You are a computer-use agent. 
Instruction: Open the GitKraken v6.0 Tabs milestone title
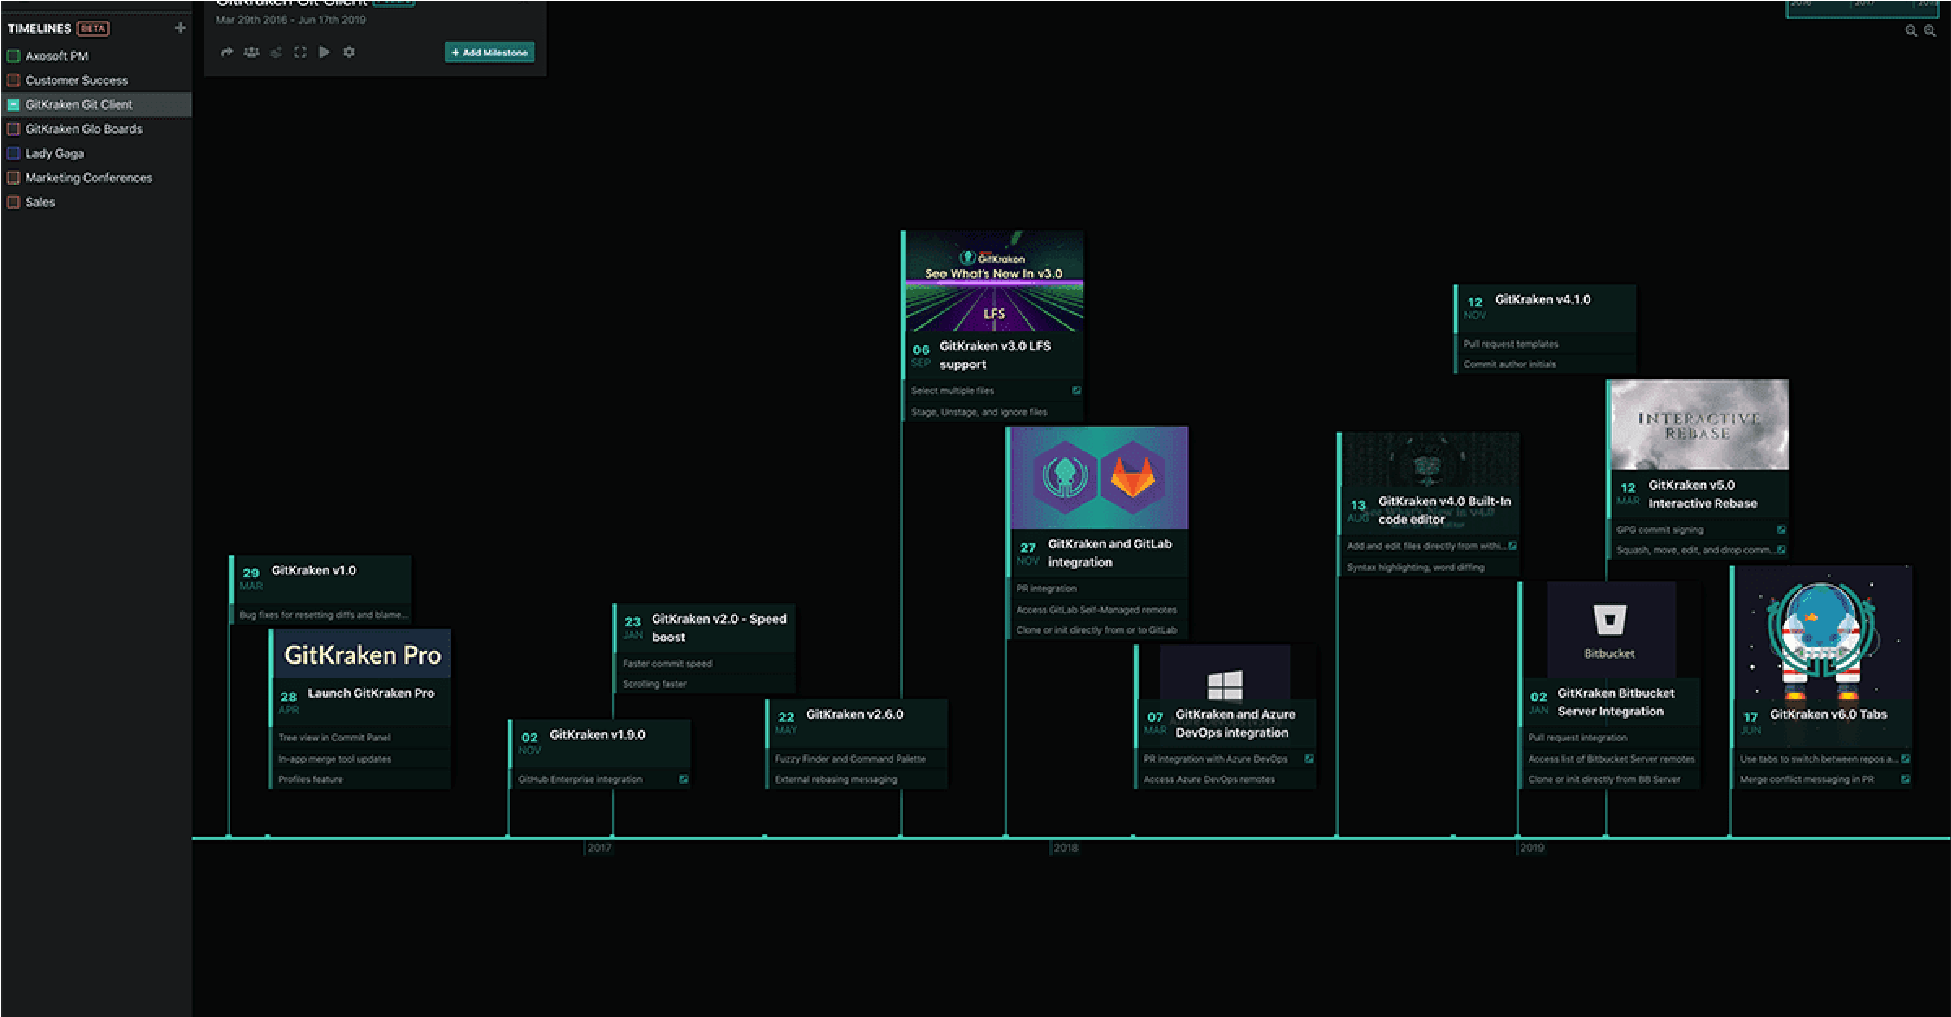point(1828,714)
